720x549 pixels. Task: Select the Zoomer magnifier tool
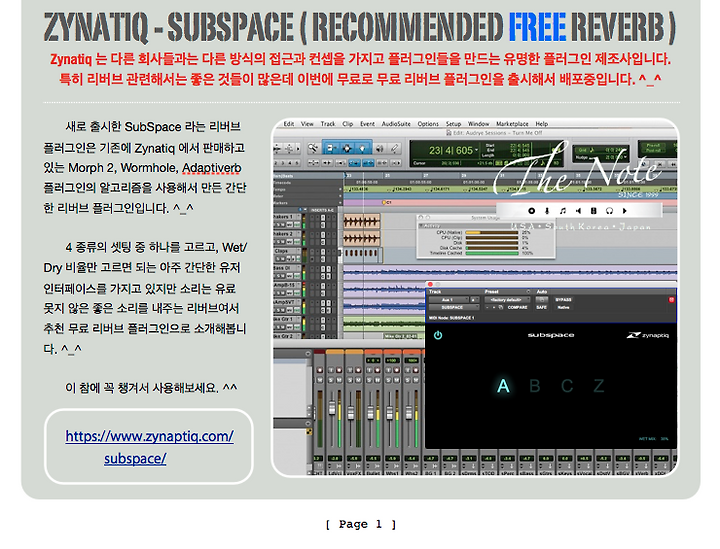[313, 148]
